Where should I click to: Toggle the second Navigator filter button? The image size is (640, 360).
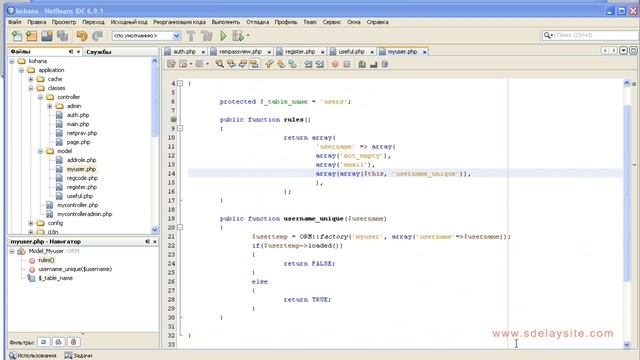tap(58, 342)
